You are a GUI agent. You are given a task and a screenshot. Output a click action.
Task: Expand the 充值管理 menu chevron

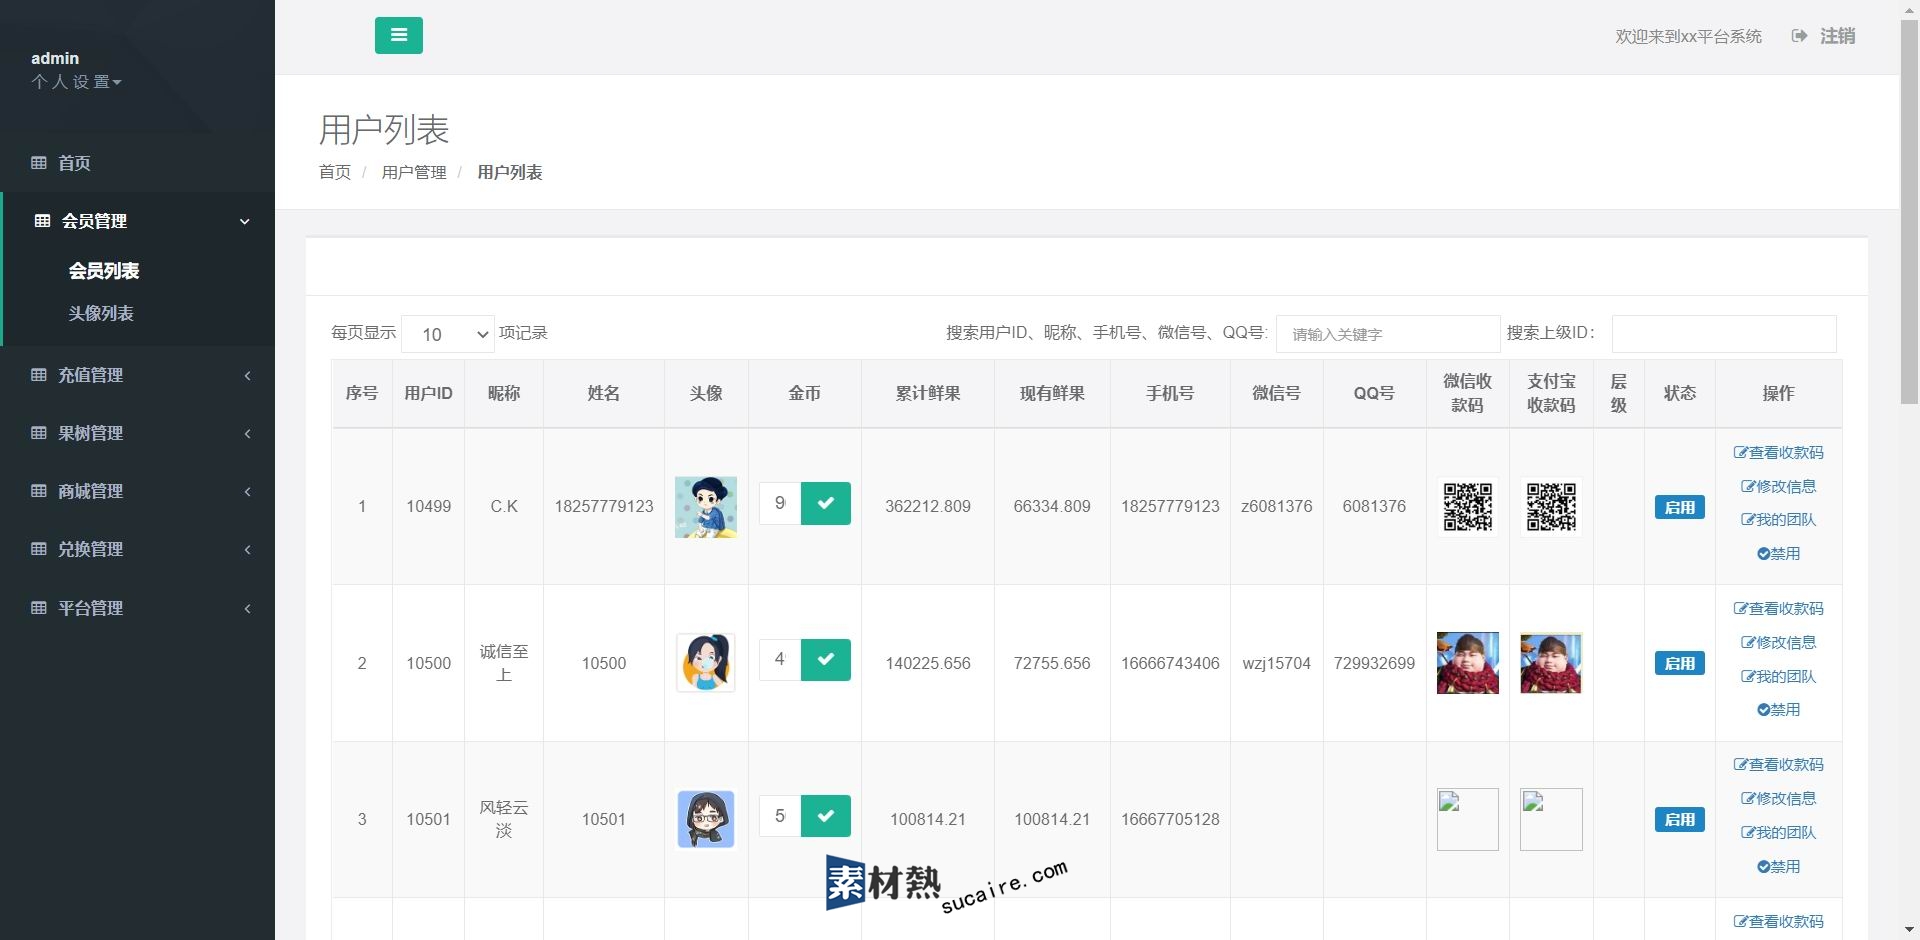pyautogui.click(x=247, y=376)
